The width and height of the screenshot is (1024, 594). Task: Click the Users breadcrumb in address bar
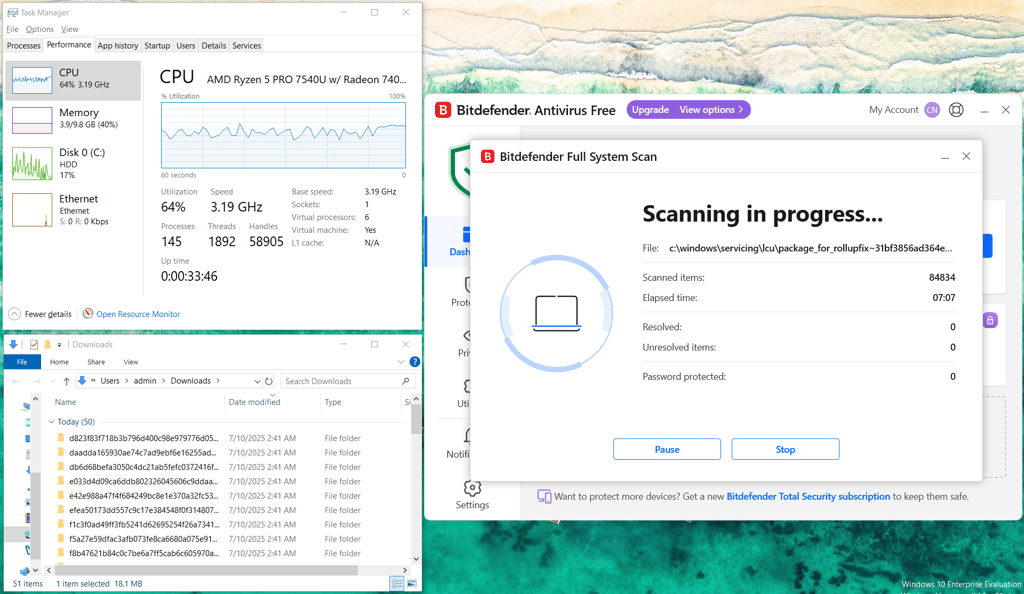[110, 381]
